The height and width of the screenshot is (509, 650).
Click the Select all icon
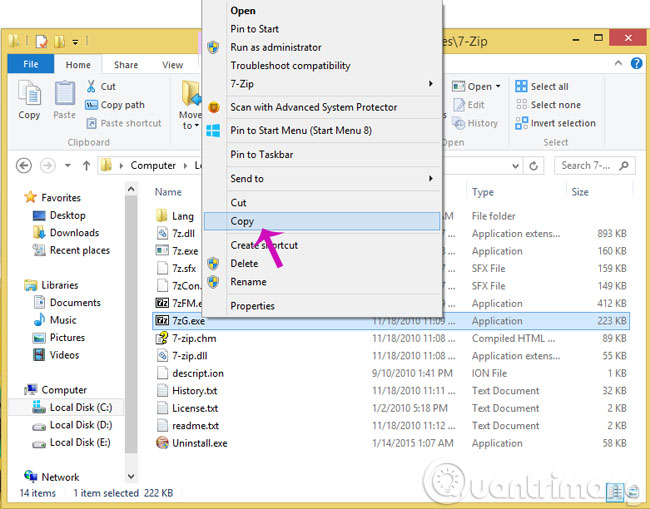pyautogui.click(x=521, y=86)
